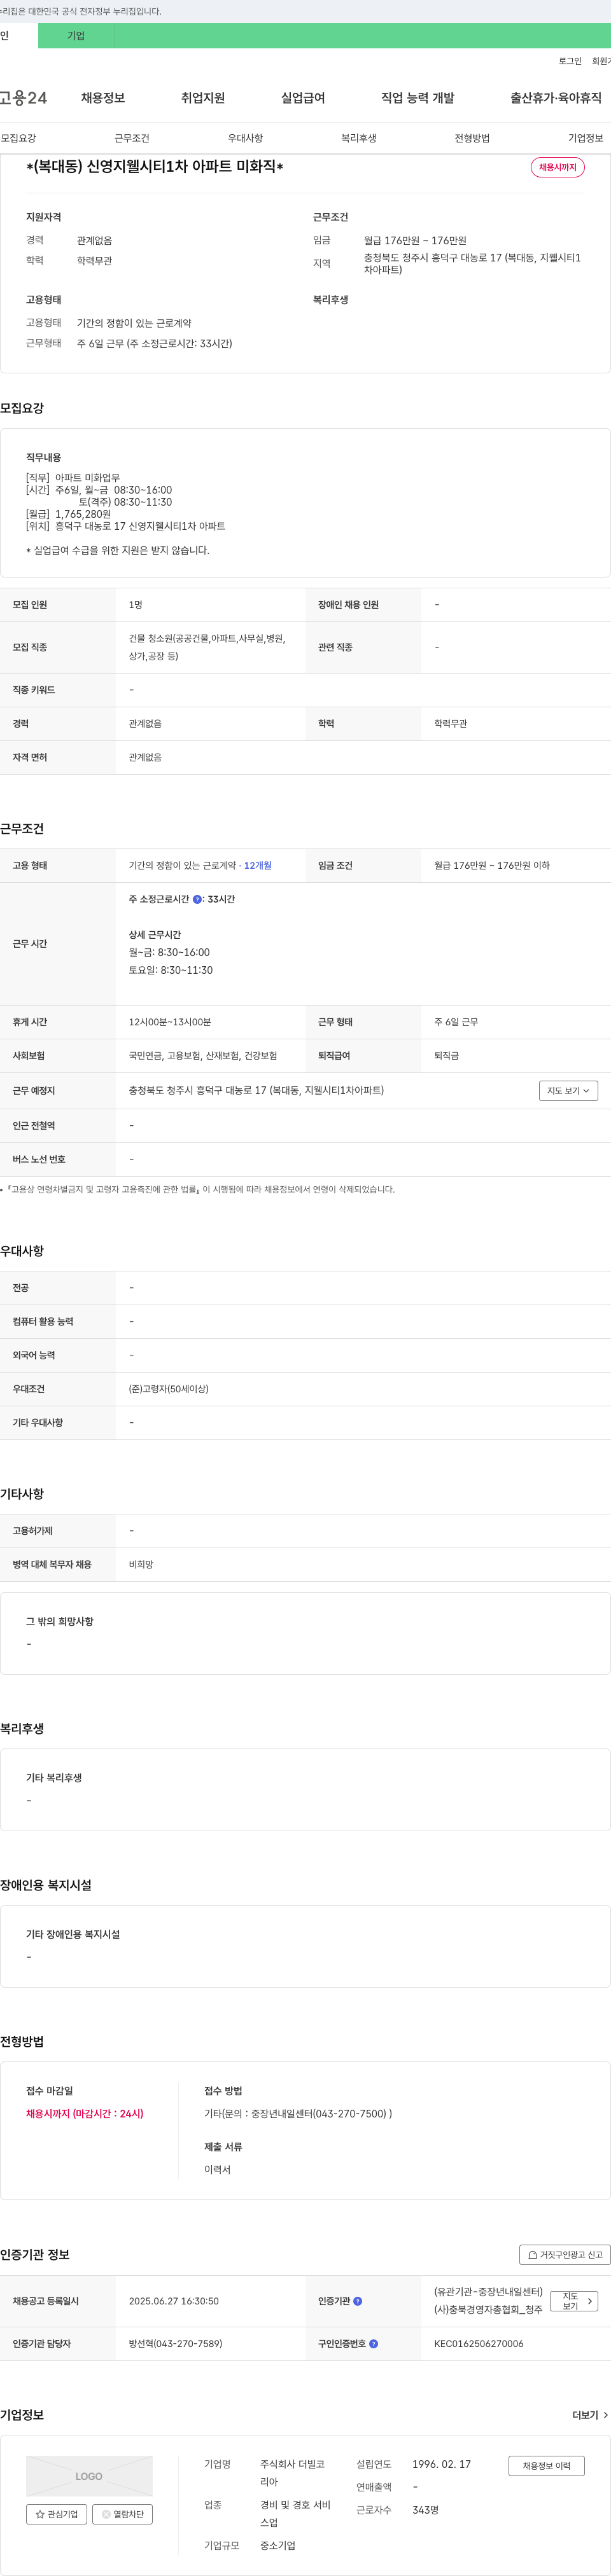611x2576 pixels.
Task: Click the 구인인증번호 help question icon
Action: point(374,2343)
